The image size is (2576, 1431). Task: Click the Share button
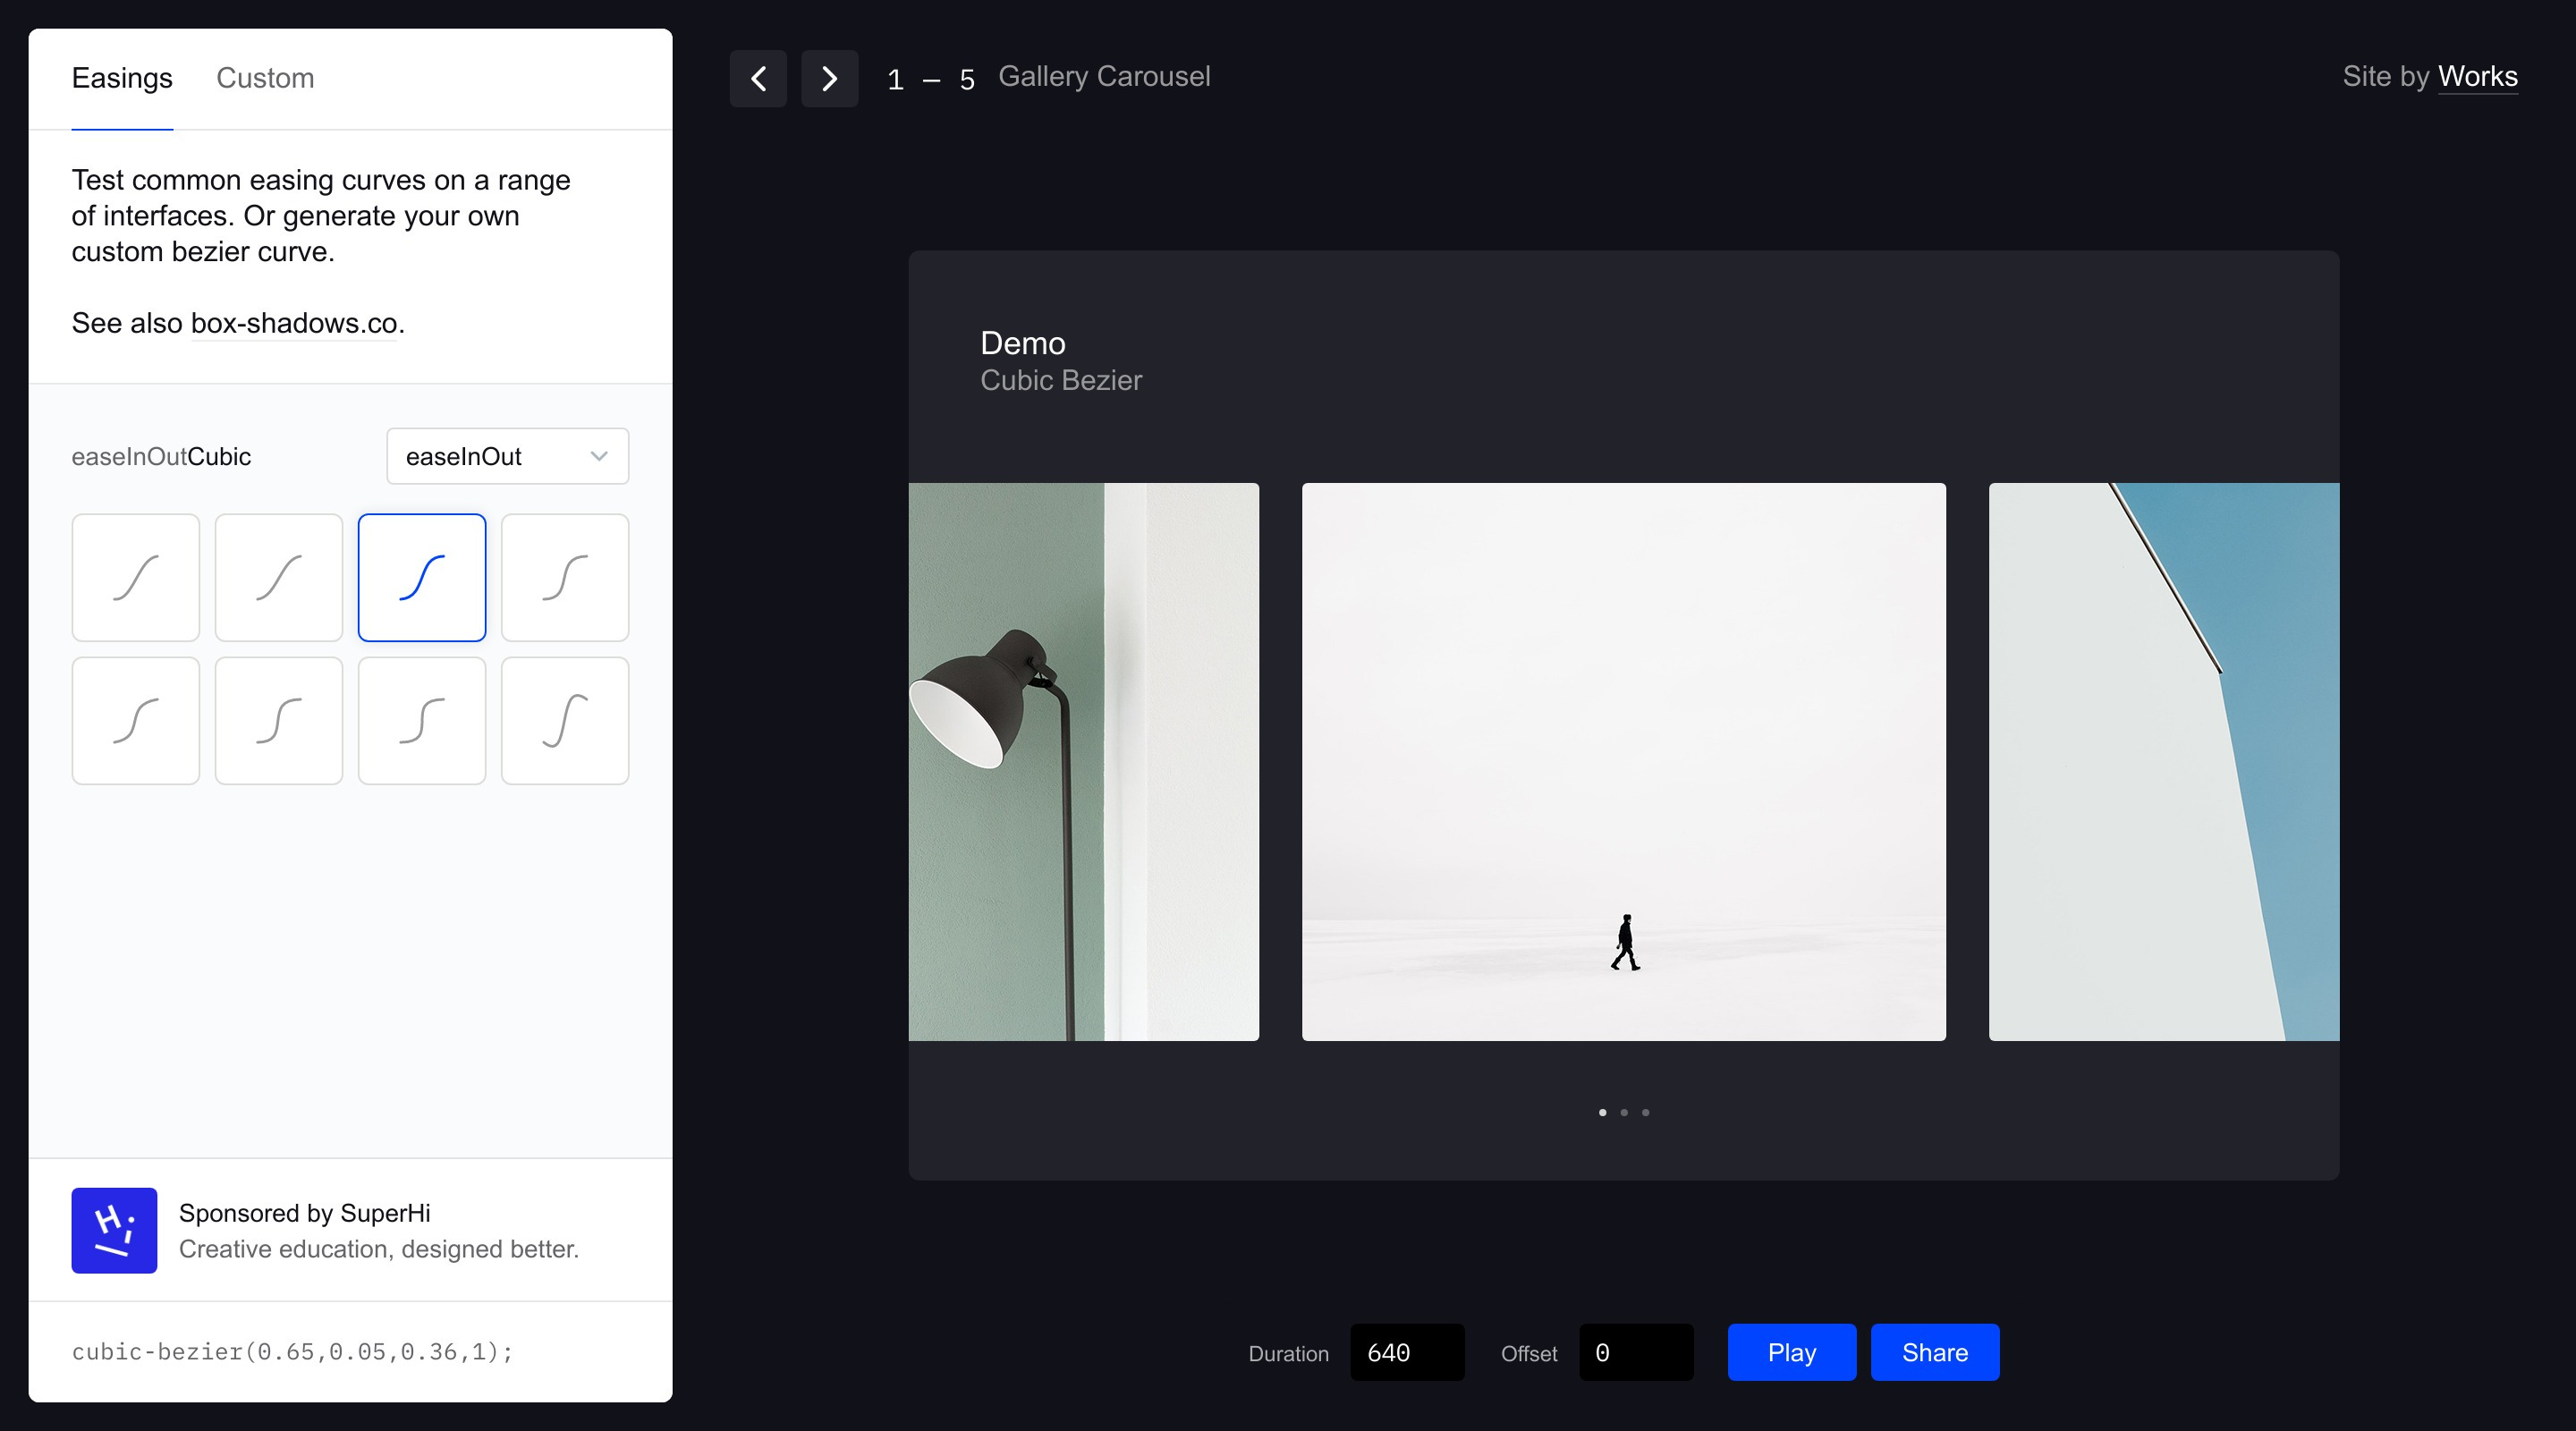pyautogui.click(x=1934, y=1352)
